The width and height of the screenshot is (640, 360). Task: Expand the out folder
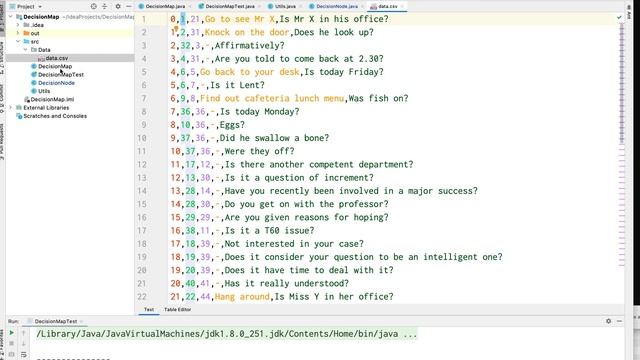[18, 33]
